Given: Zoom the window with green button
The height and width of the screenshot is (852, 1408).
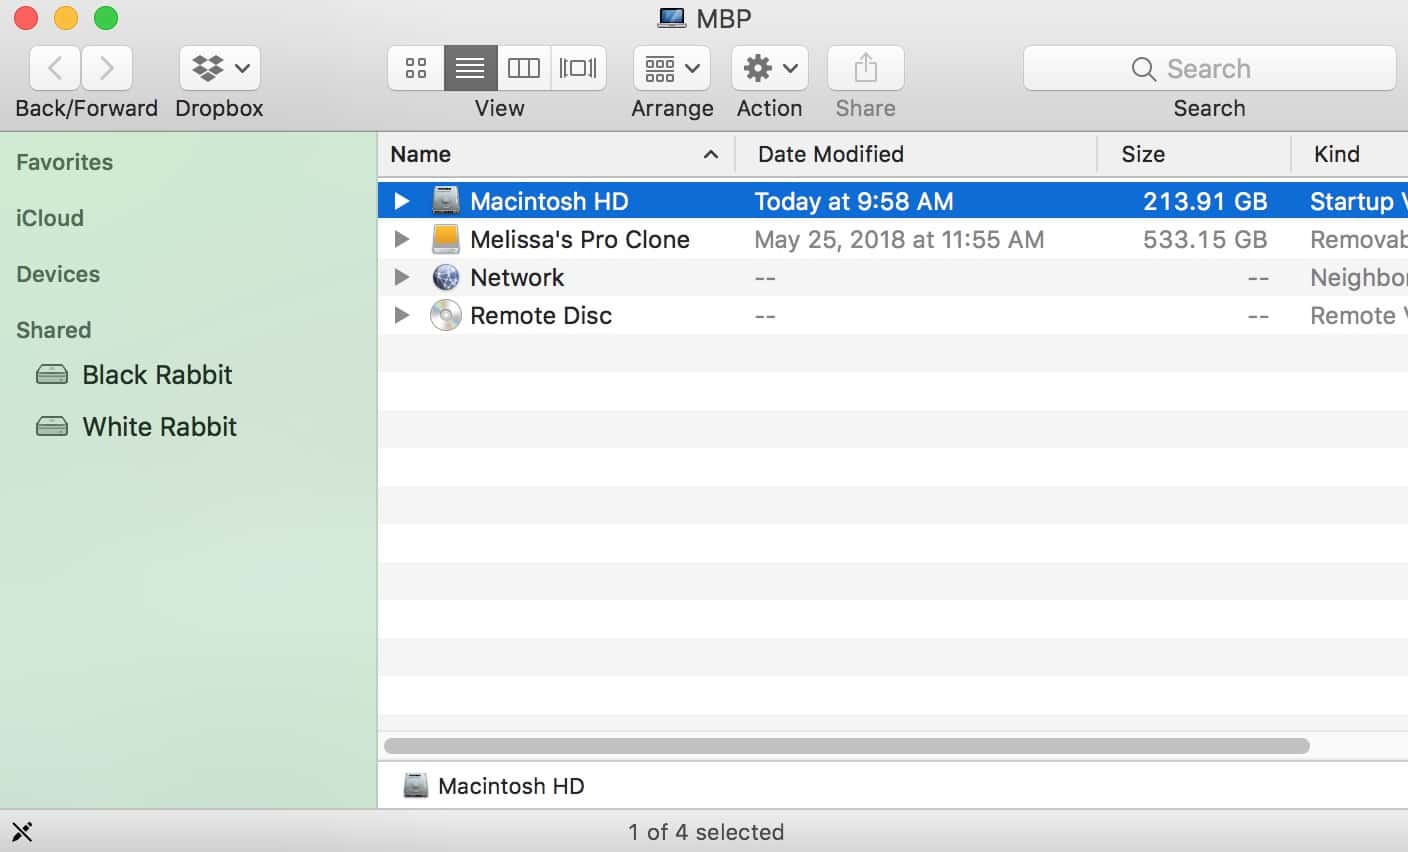Looking at the screenshot, I should tap(106, 18).
